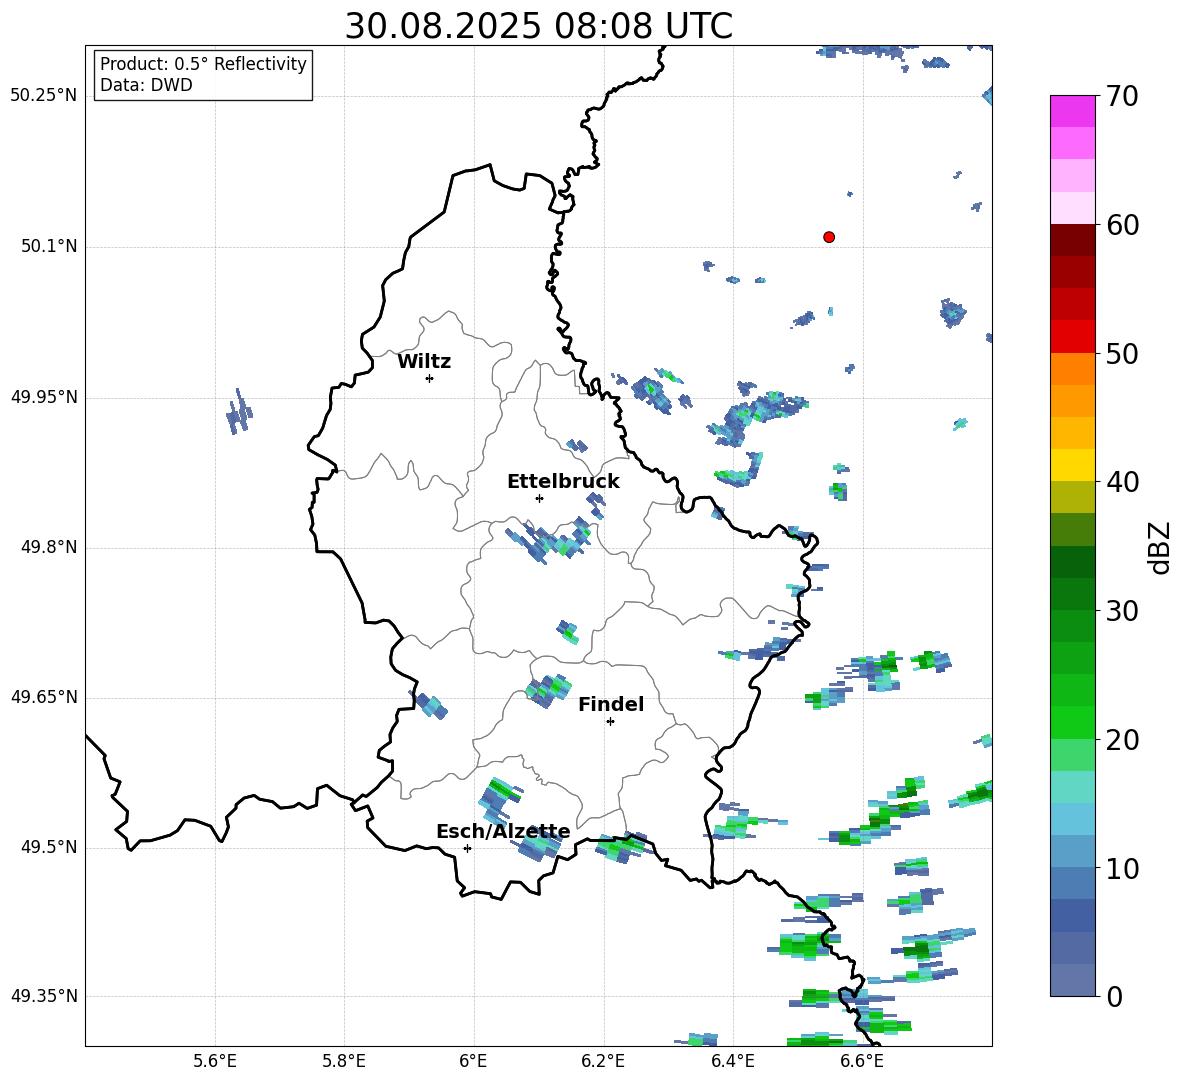Click the 49.35°N latitude label
The height and width of the screenshot is (1081, 1184).
(43, 996)
